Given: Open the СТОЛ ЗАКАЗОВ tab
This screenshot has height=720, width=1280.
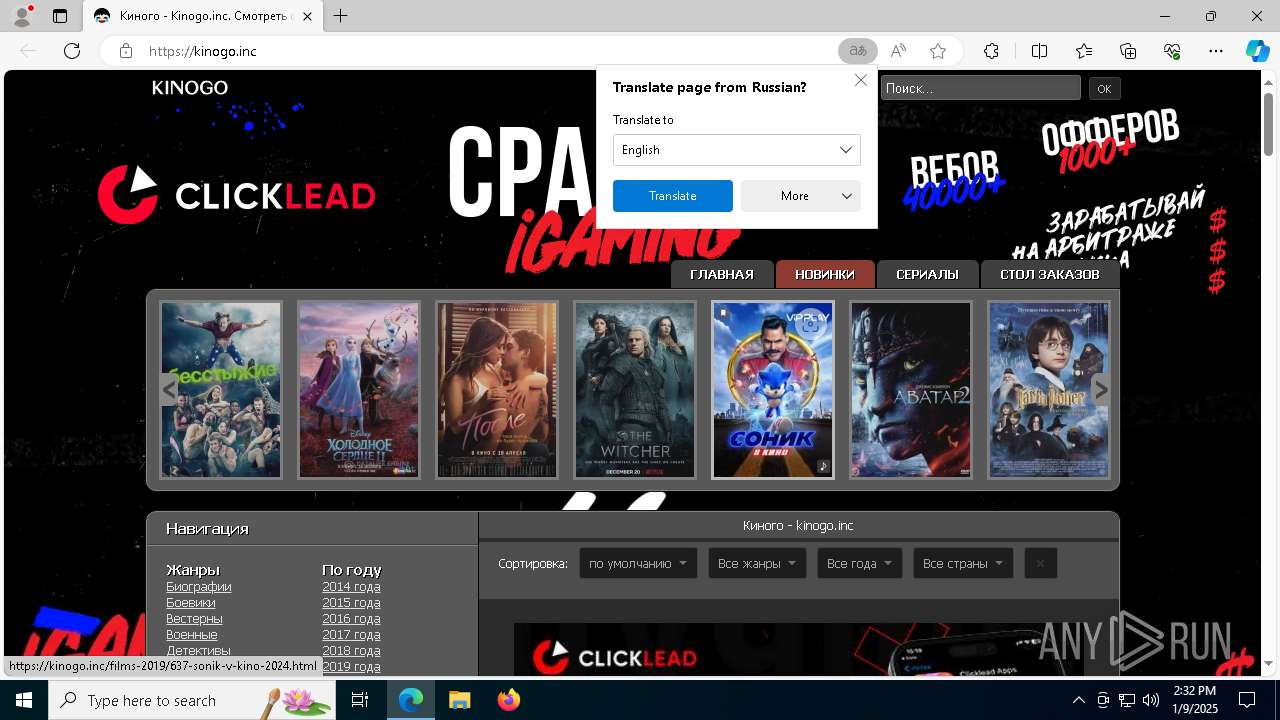Looking at the screenshot, I should (1049, 274).
